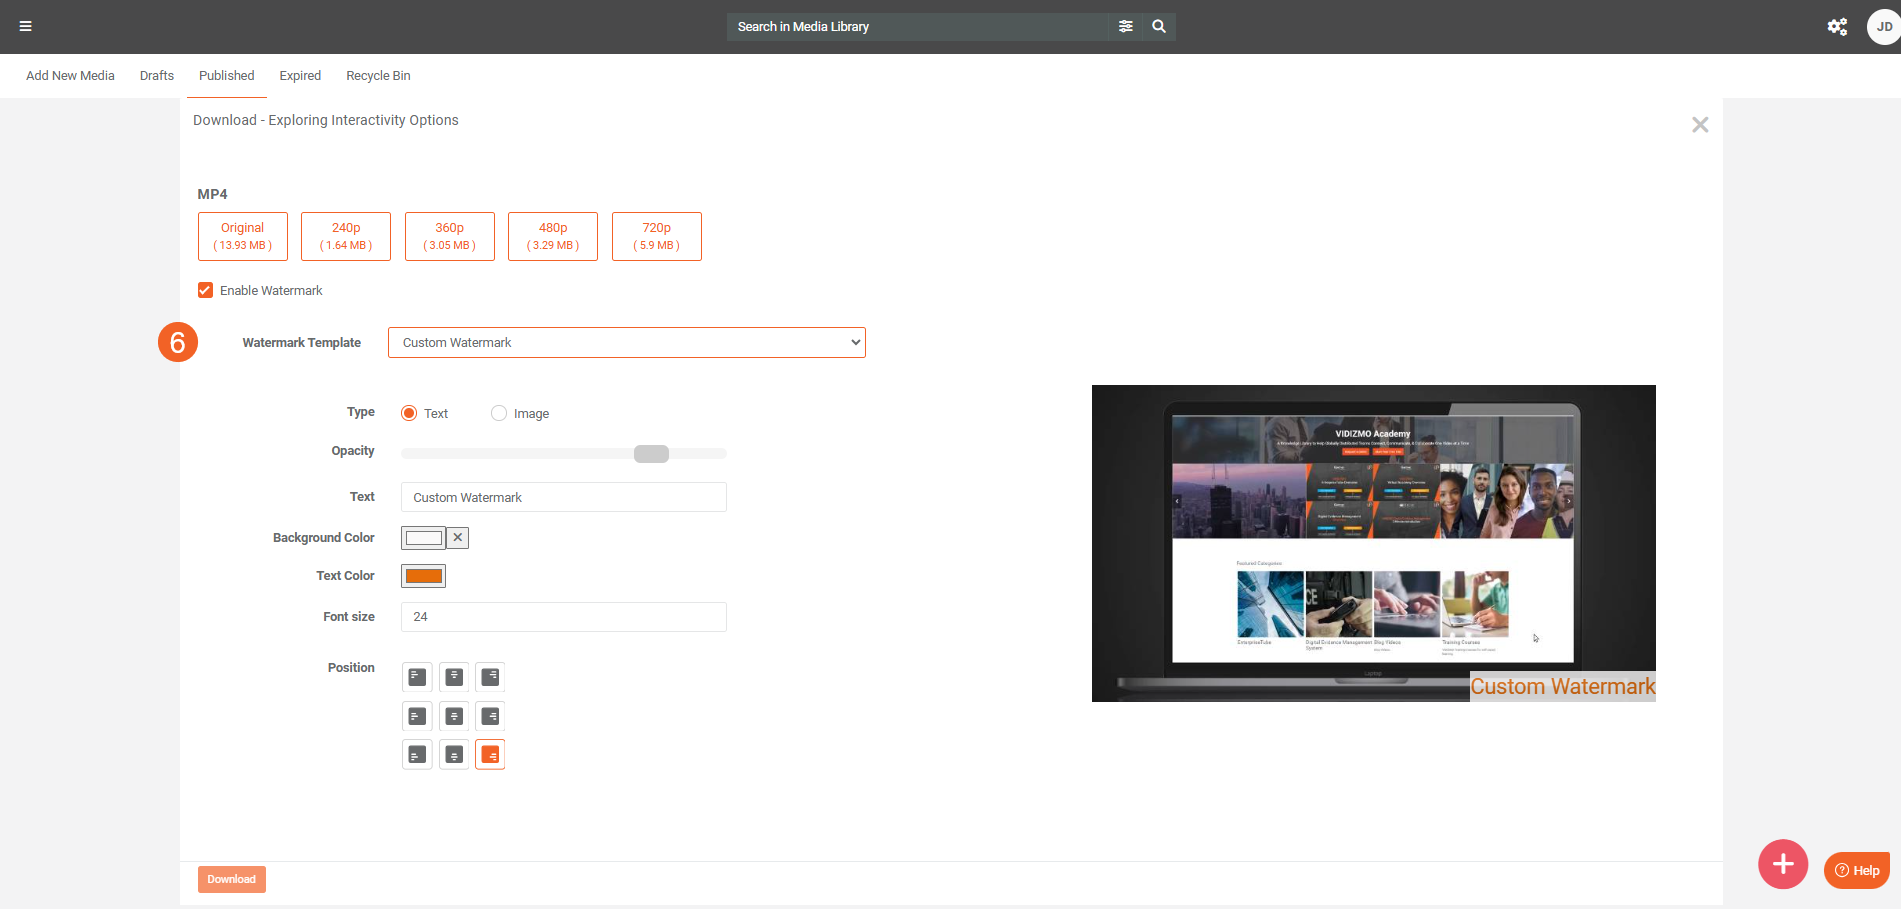Open the Recycle Bin tab

(x=378, y=76)
